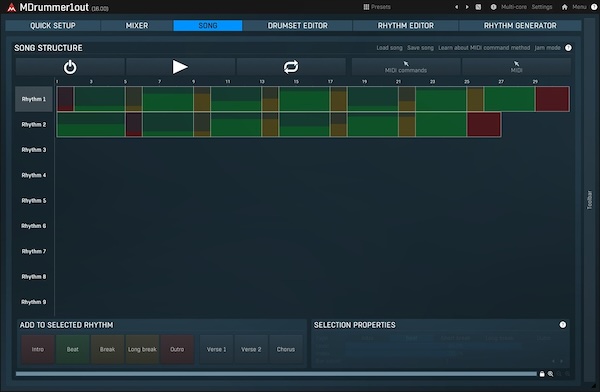Click the magnifier zoom icon
The height and width of the screenshot is (392, 600).
point(550,374)
